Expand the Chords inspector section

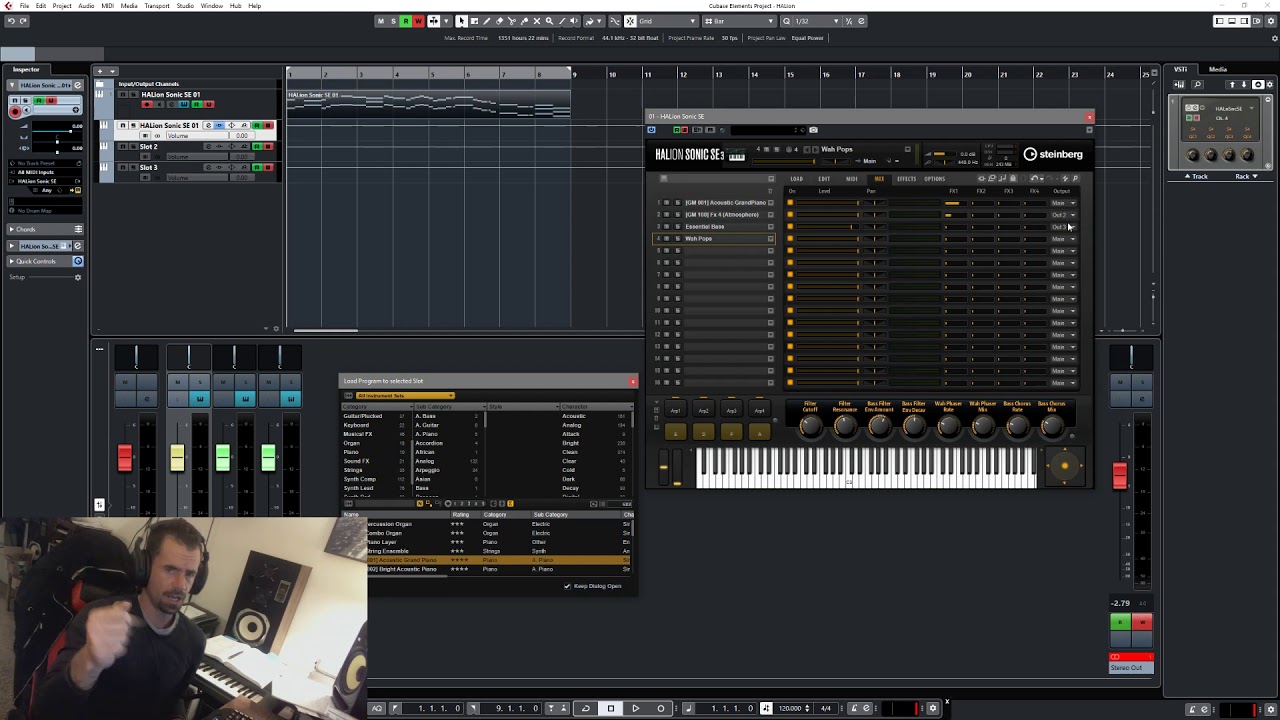click(x=46, y=229)
